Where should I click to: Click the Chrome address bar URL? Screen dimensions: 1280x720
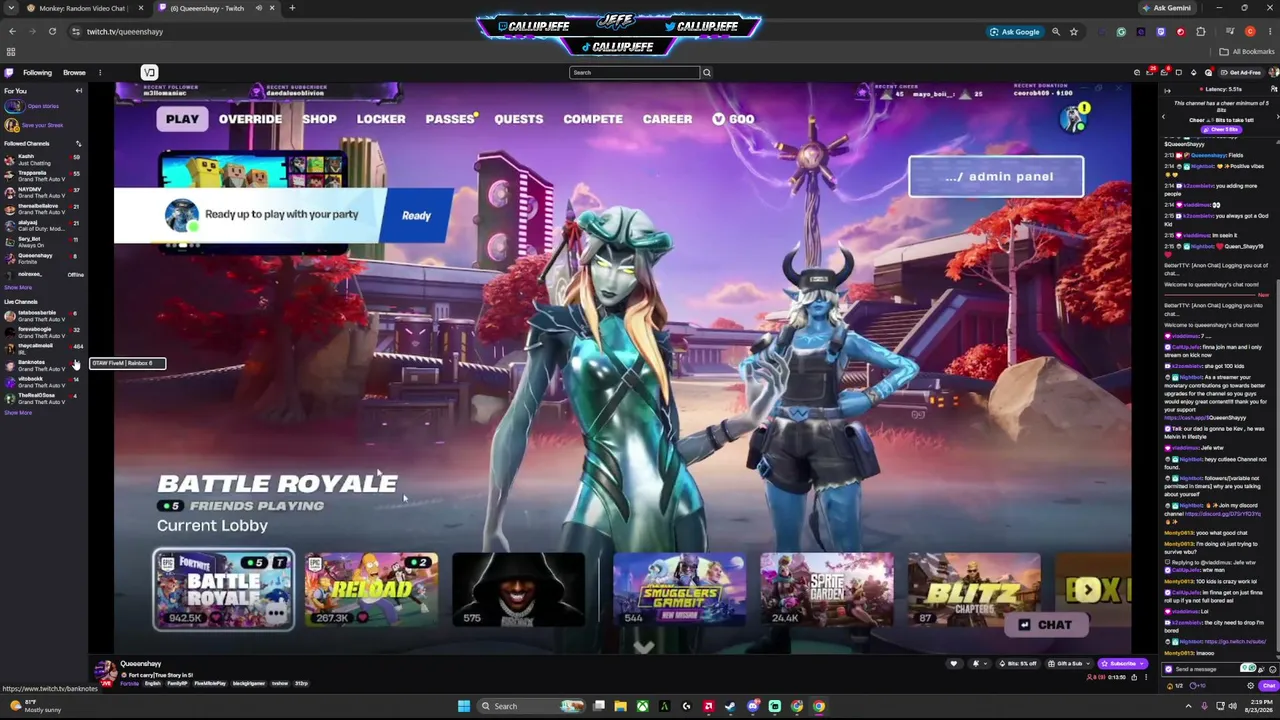pos(125,32)
